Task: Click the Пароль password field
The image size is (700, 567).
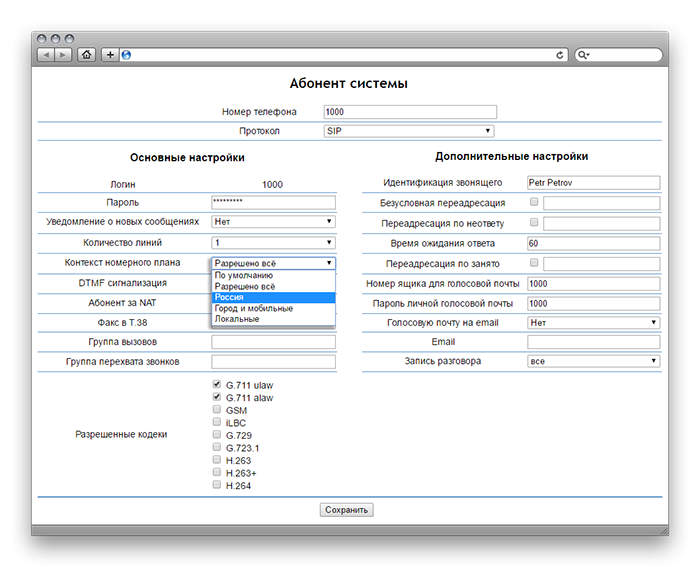Action: click(x=273, y=202)
